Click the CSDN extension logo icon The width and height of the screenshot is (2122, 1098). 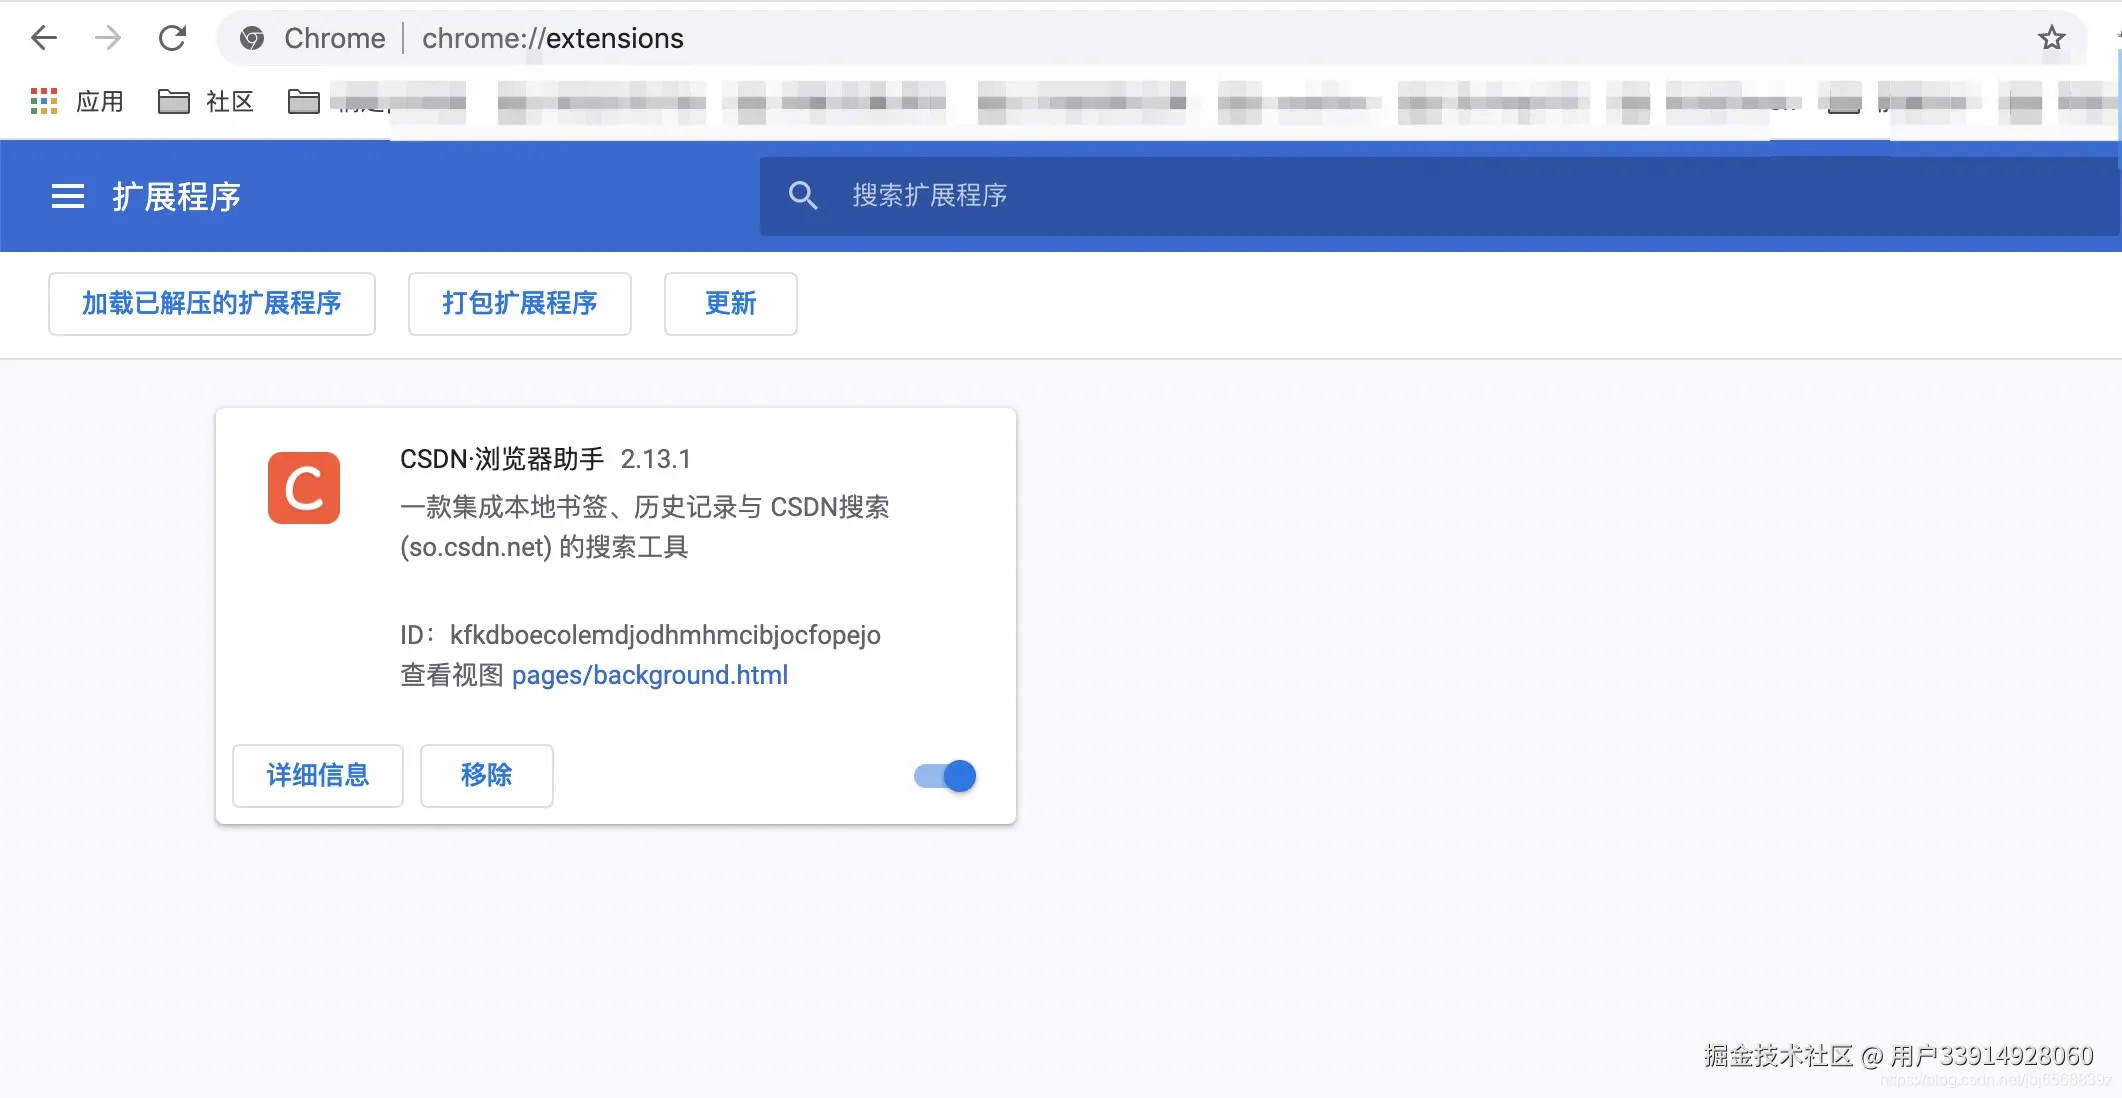point(304,488)
